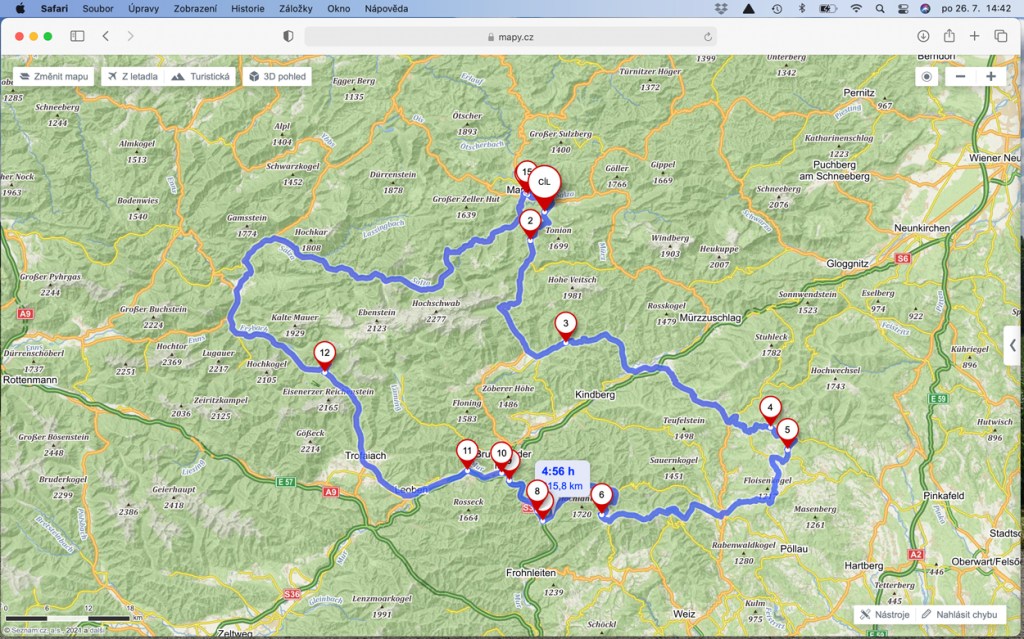Toggle the Safari sidebar
This screenshot has width=1024, height=639.
(x=77, y=36)
